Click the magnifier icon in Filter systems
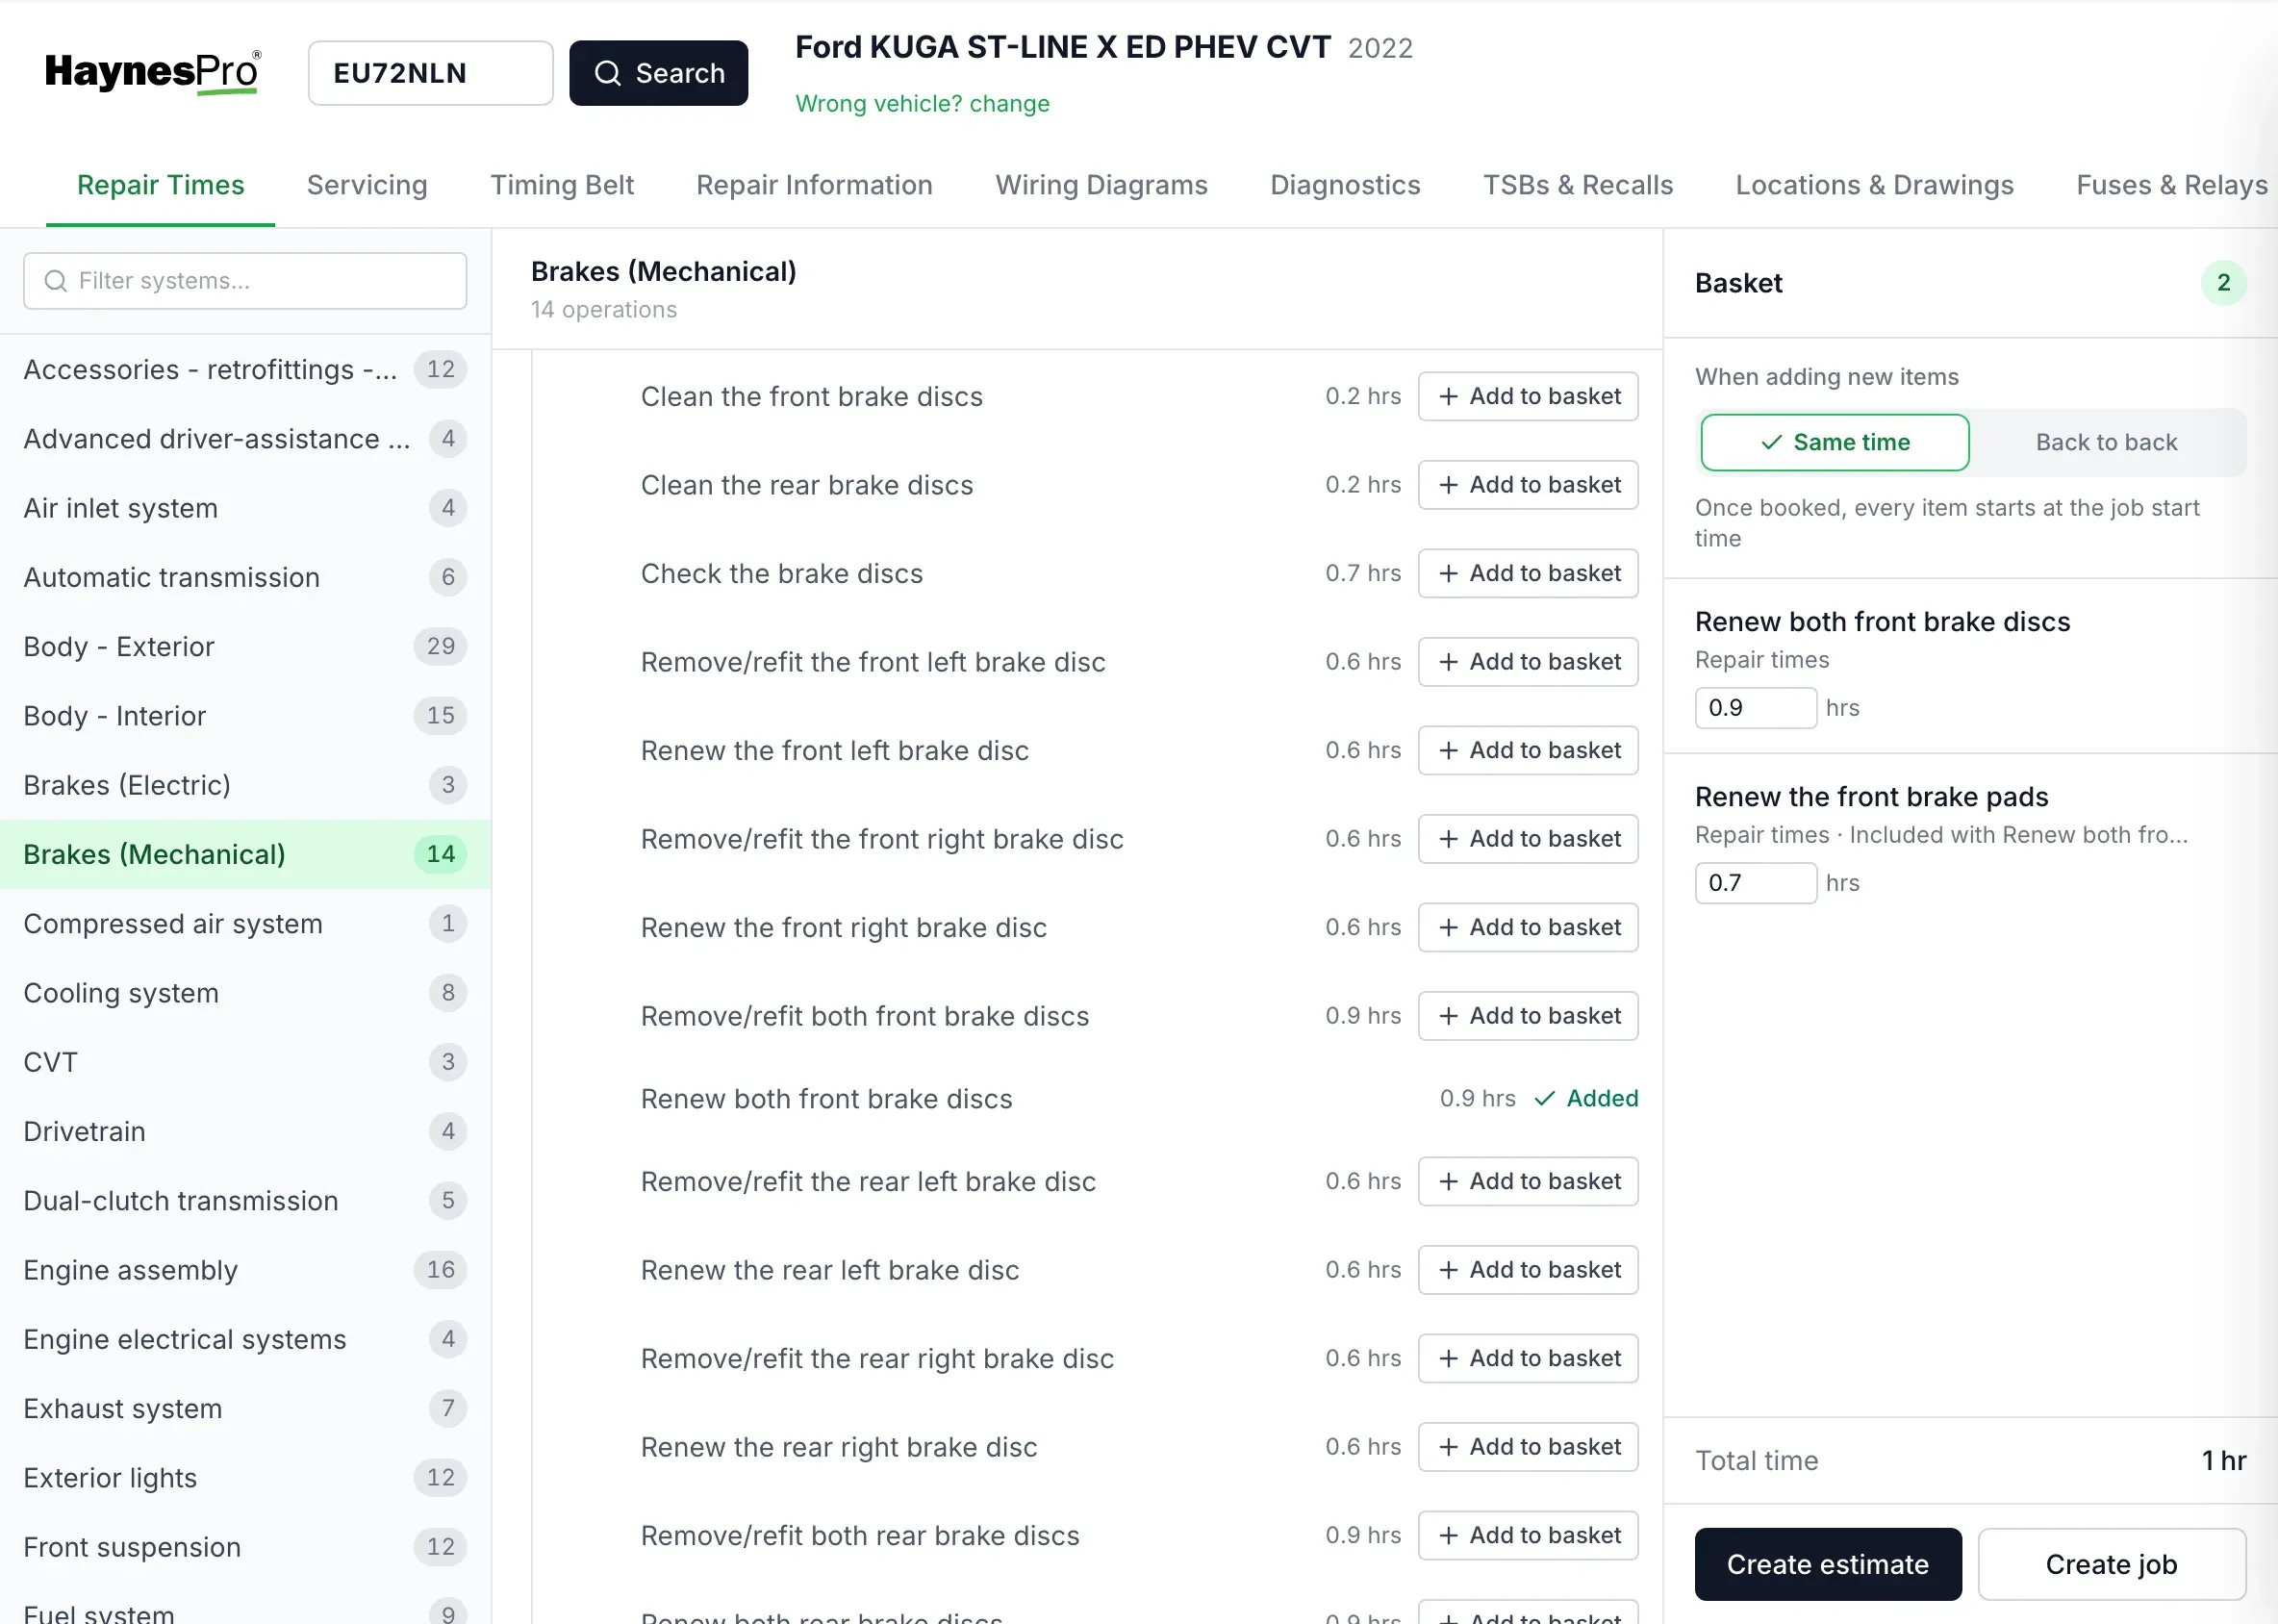 pyautogui.click(x=56, y=281)
